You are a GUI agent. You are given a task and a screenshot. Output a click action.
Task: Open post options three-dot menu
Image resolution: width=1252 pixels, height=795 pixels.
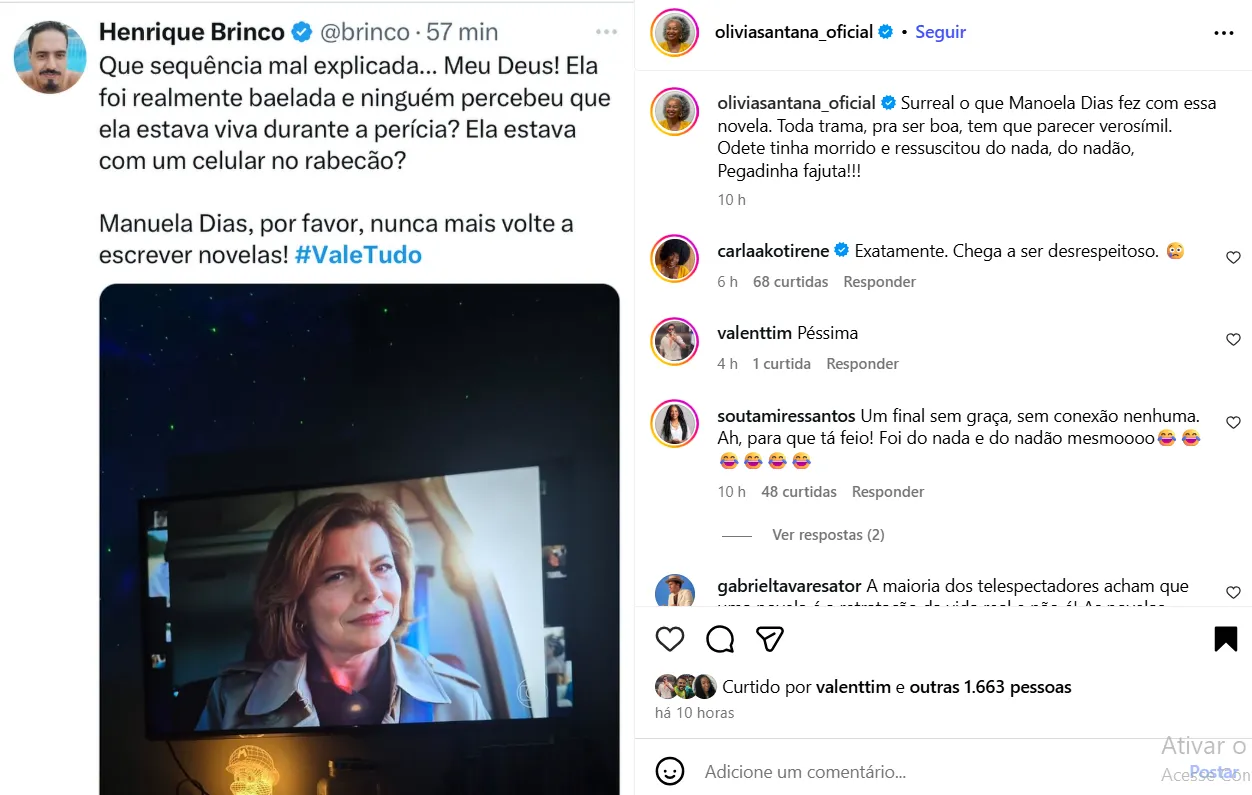(x=1224, y=33)
